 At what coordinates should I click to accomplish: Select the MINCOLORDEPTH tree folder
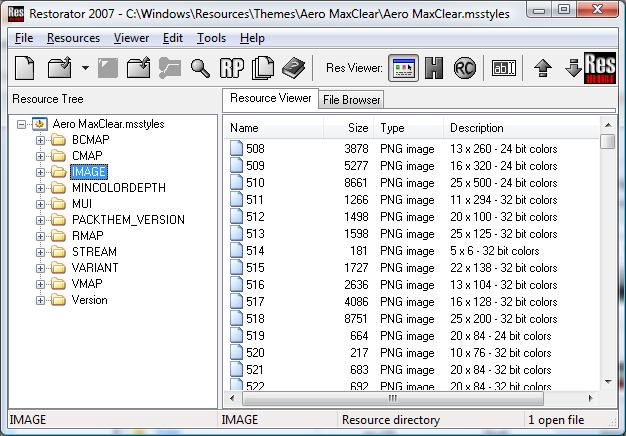point(119,188)
